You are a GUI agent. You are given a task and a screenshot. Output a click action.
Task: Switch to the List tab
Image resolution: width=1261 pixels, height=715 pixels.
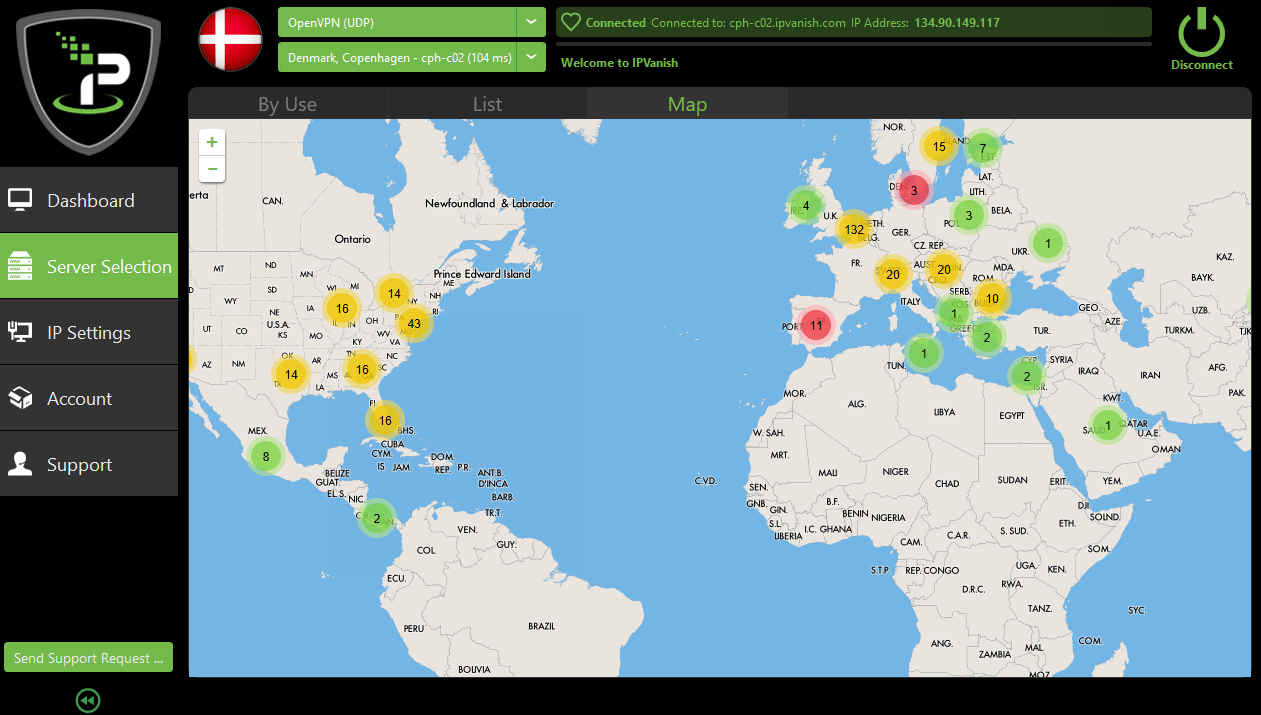(487, 104)
